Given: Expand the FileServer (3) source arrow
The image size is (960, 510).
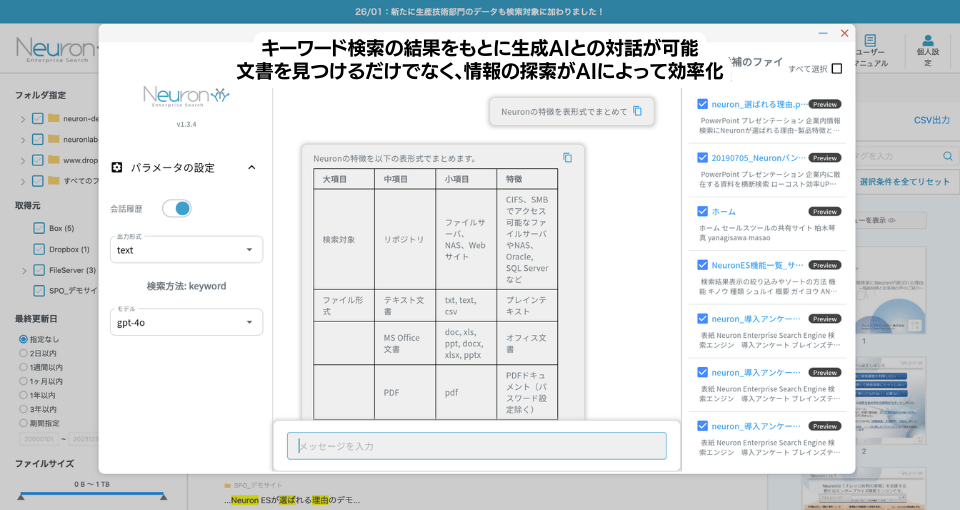Looking at the screenshot, I should click(24, 271).
